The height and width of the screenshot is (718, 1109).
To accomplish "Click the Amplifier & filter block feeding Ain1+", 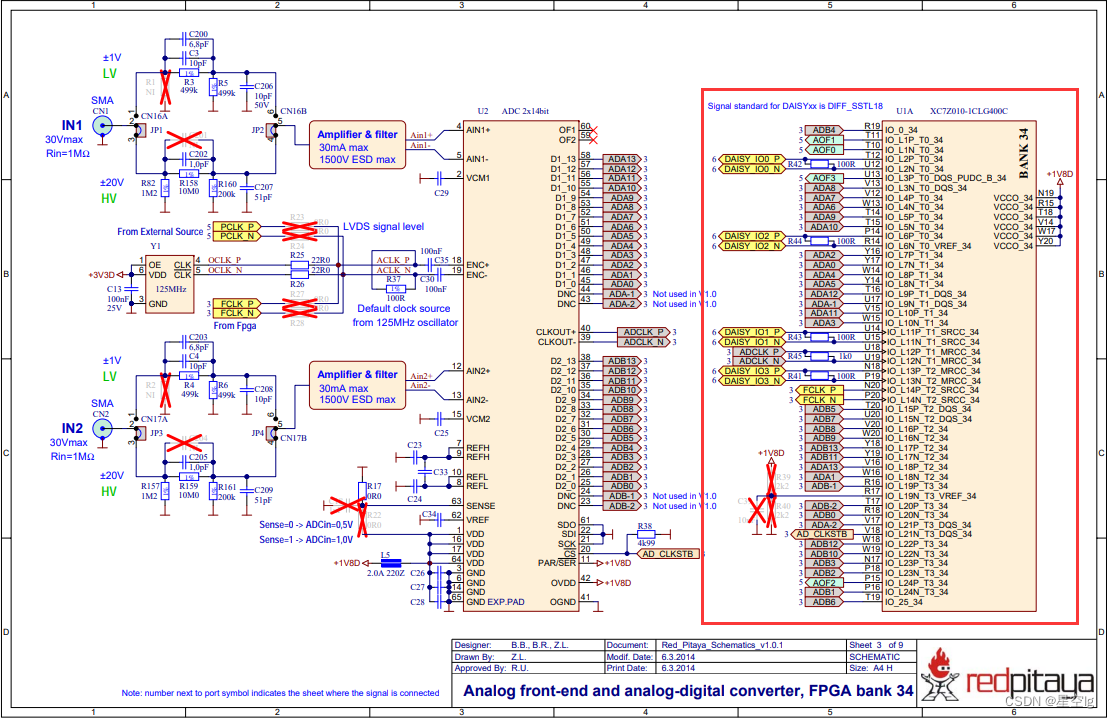I will tap(357, 145).
